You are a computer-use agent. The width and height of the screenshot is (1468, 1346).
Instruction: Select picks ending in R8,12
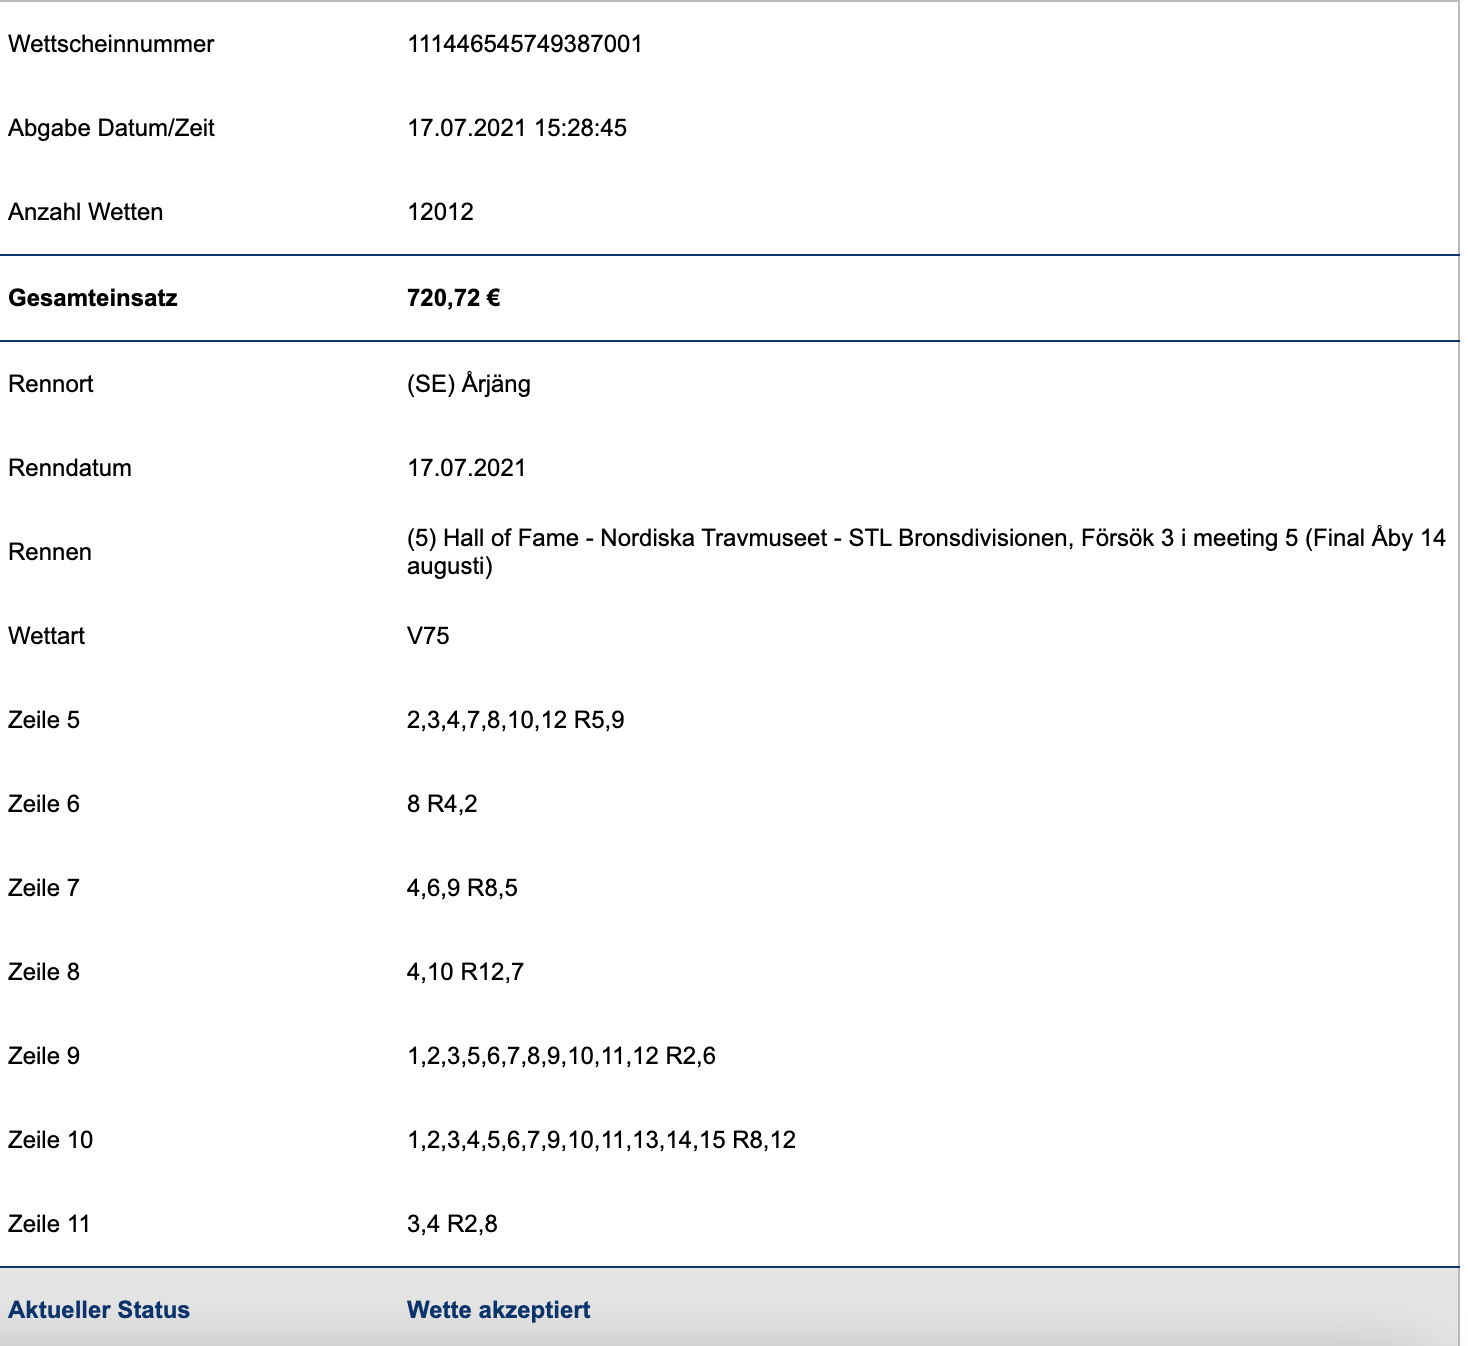601,1140
